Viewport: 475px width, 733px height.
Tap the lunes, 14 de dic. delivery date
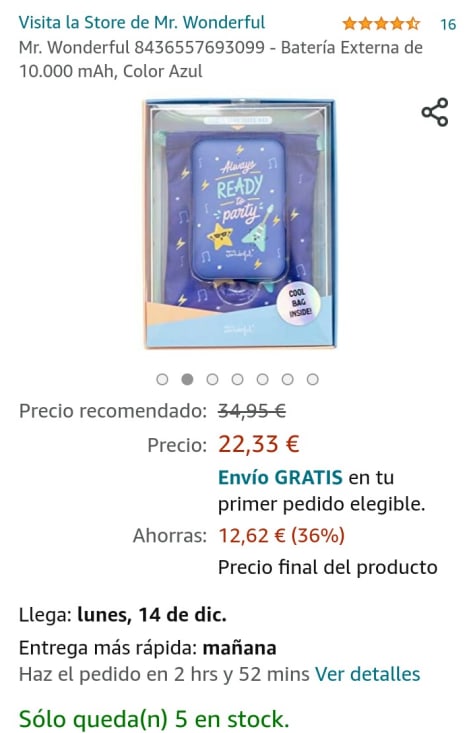click(x=152, y=615)
